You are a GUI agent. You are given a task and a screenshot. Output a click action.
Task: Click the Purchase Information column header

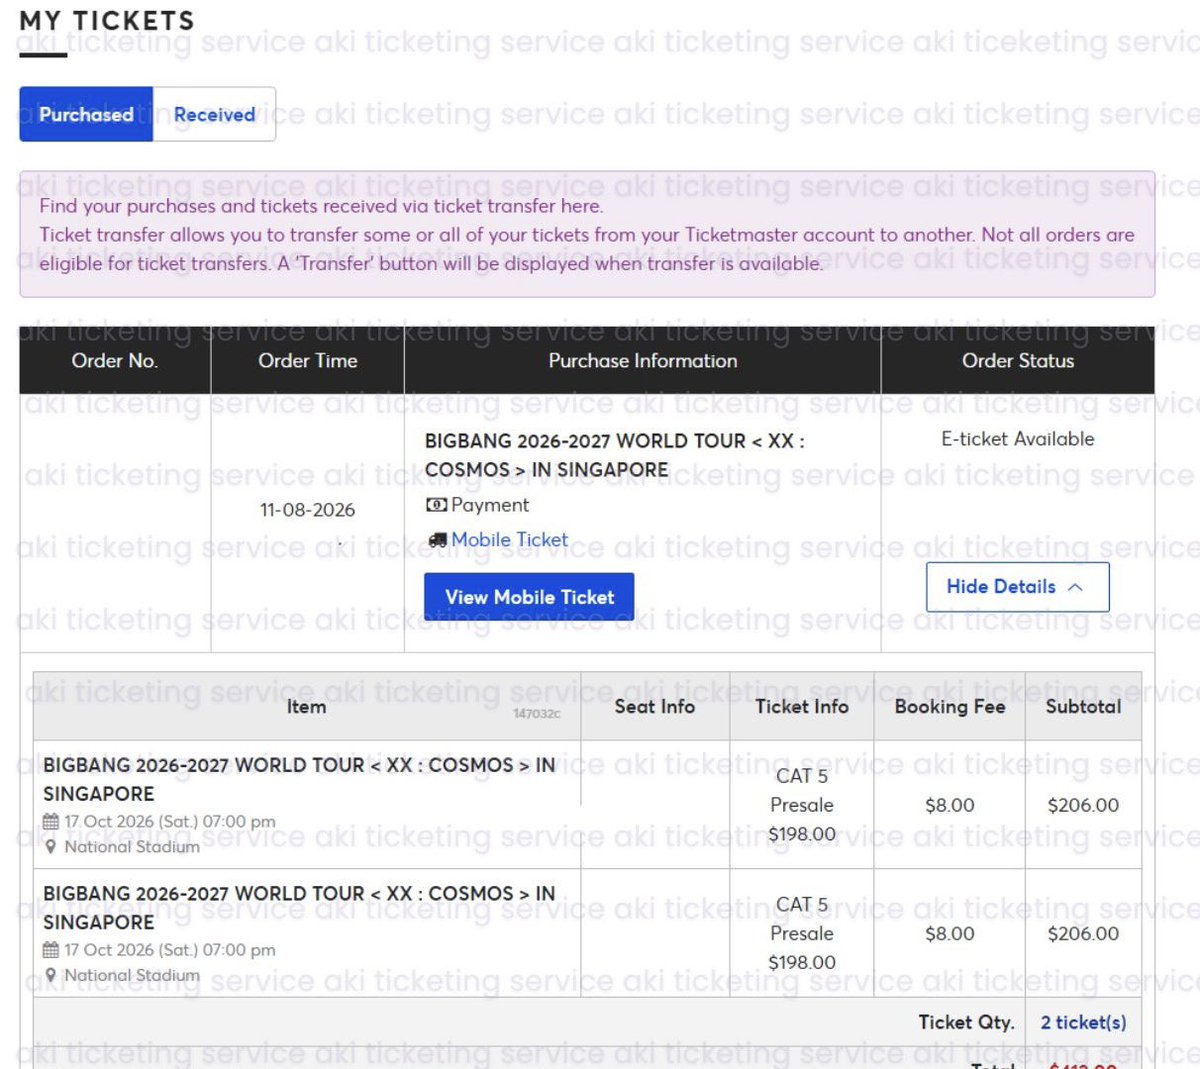click(643, 361)
